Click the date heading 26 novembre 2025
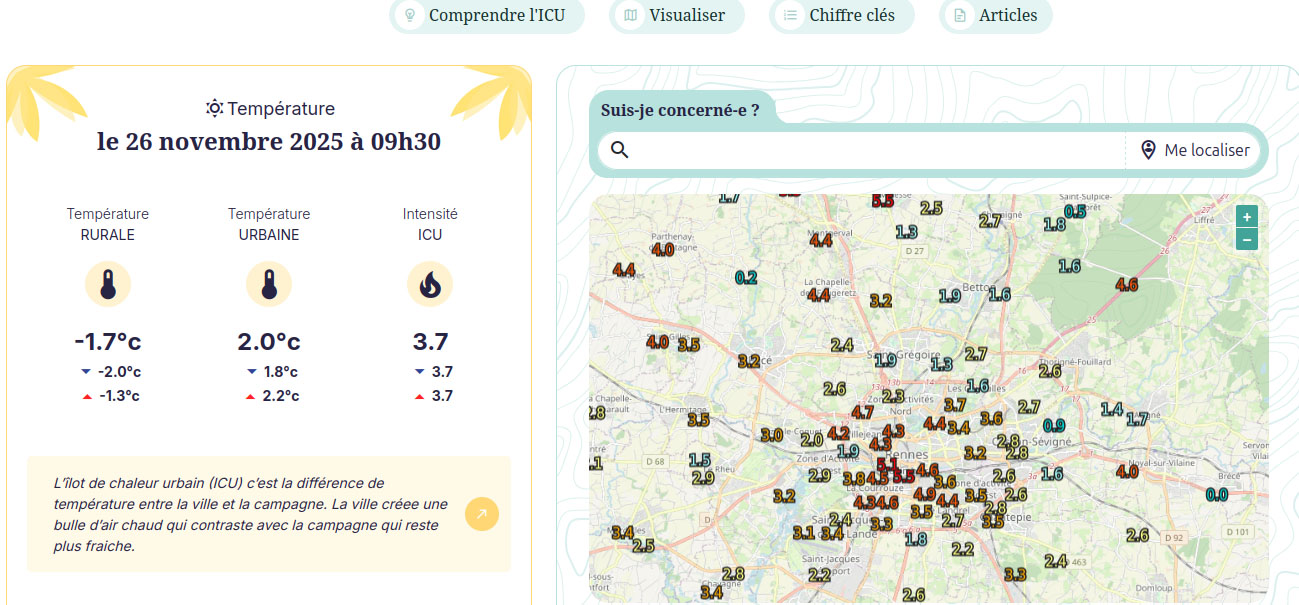The height and width of the screenshot is (605, 1299). pyautogui.click(x=268, y=142)
